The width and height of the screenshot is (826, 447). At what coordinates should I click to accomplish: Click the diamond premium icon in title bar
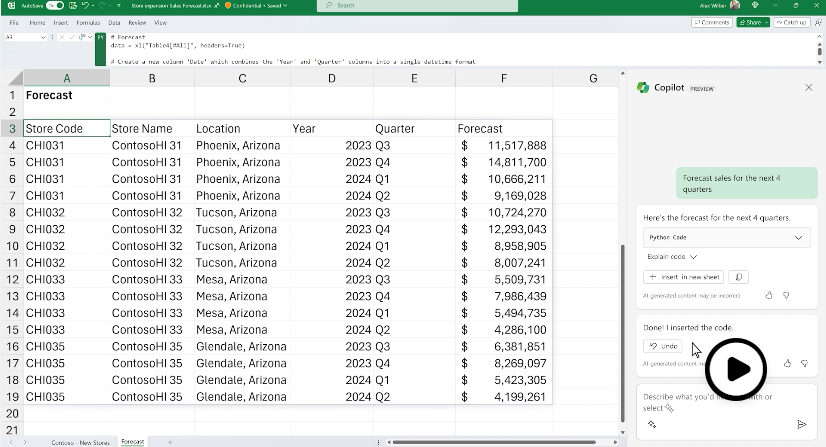click(755, 5)
